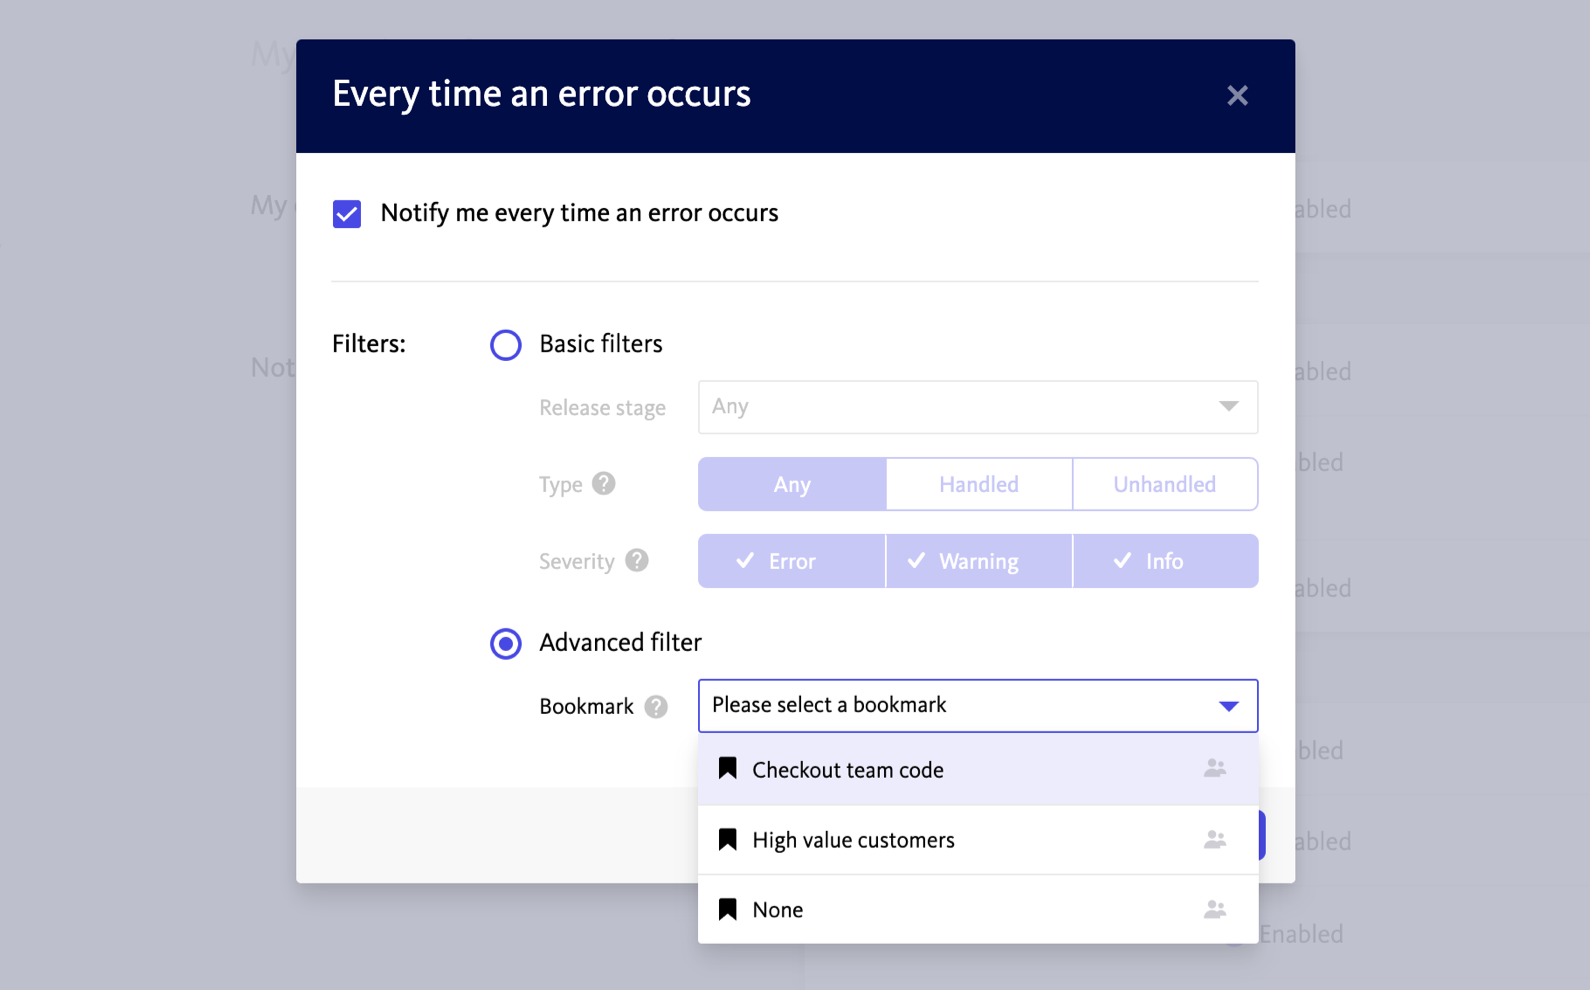Click the Filters: label

(x=369, y=344)
